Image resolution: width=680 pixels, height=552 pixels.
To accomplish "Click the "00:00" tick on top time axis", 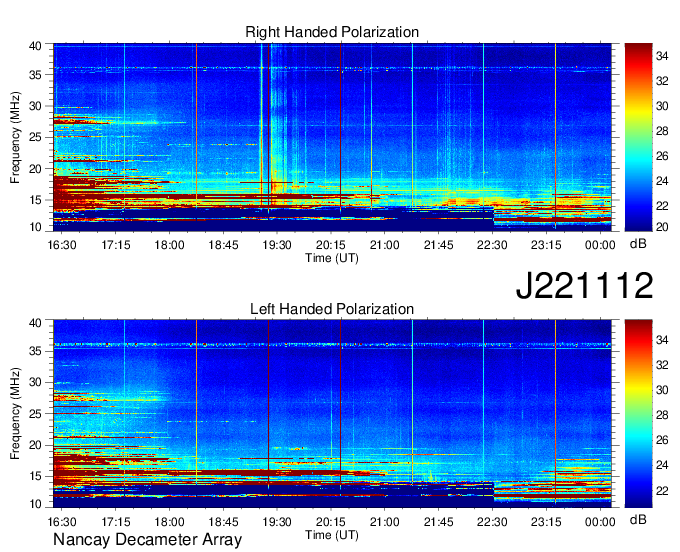I will tap(600, 245).
